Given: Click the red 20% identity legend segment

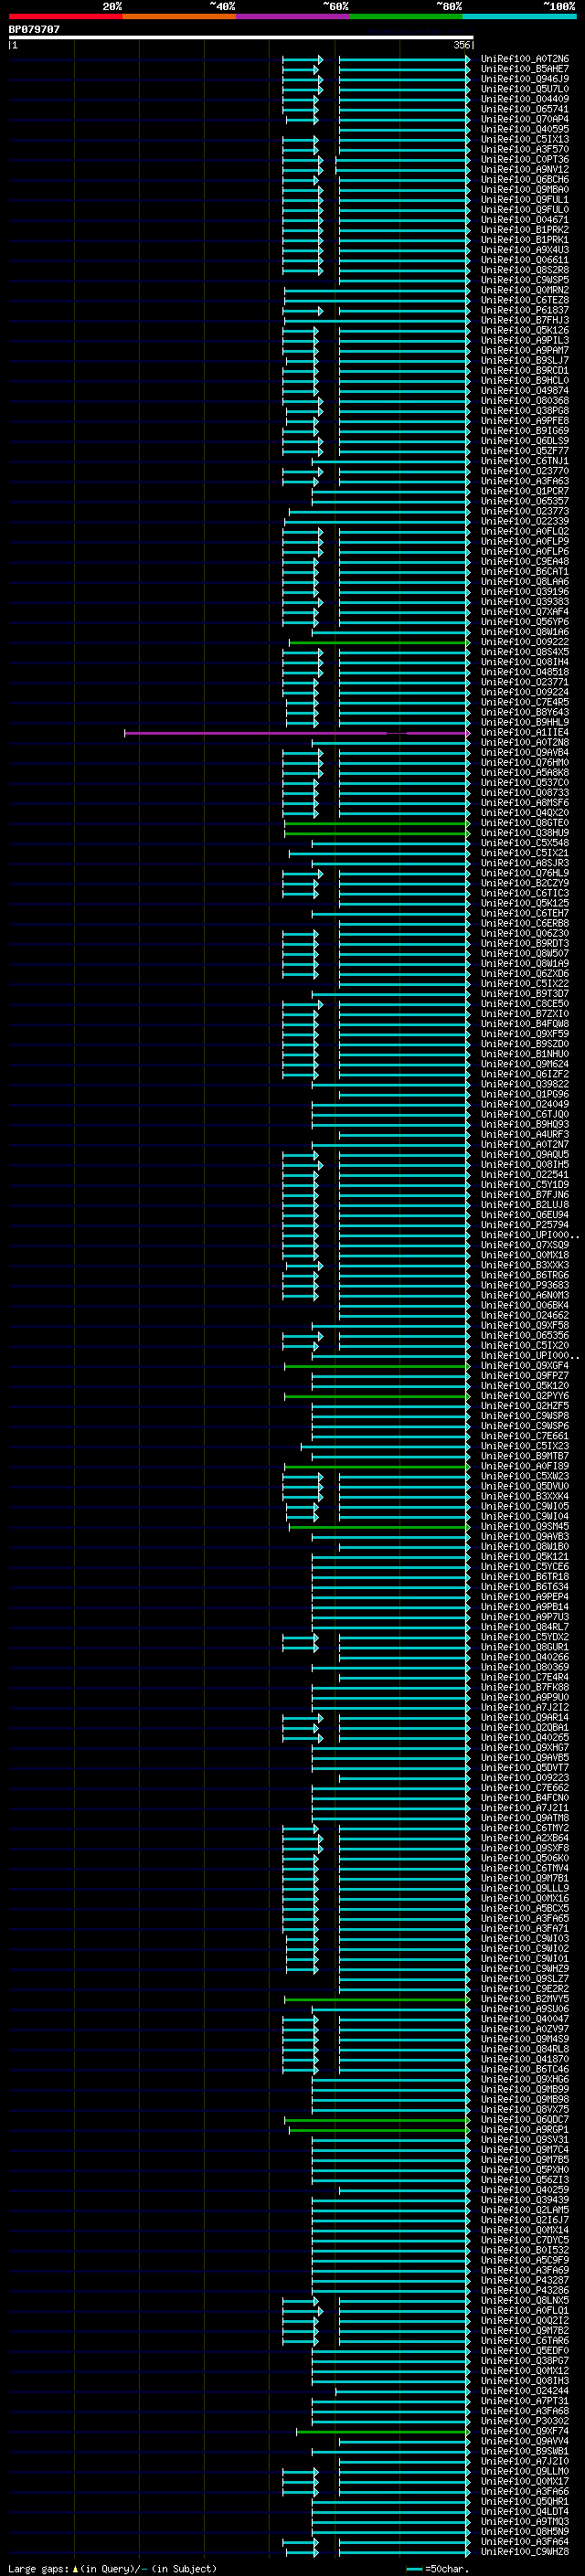Looking at the screenshot, I should click(65, 16).
